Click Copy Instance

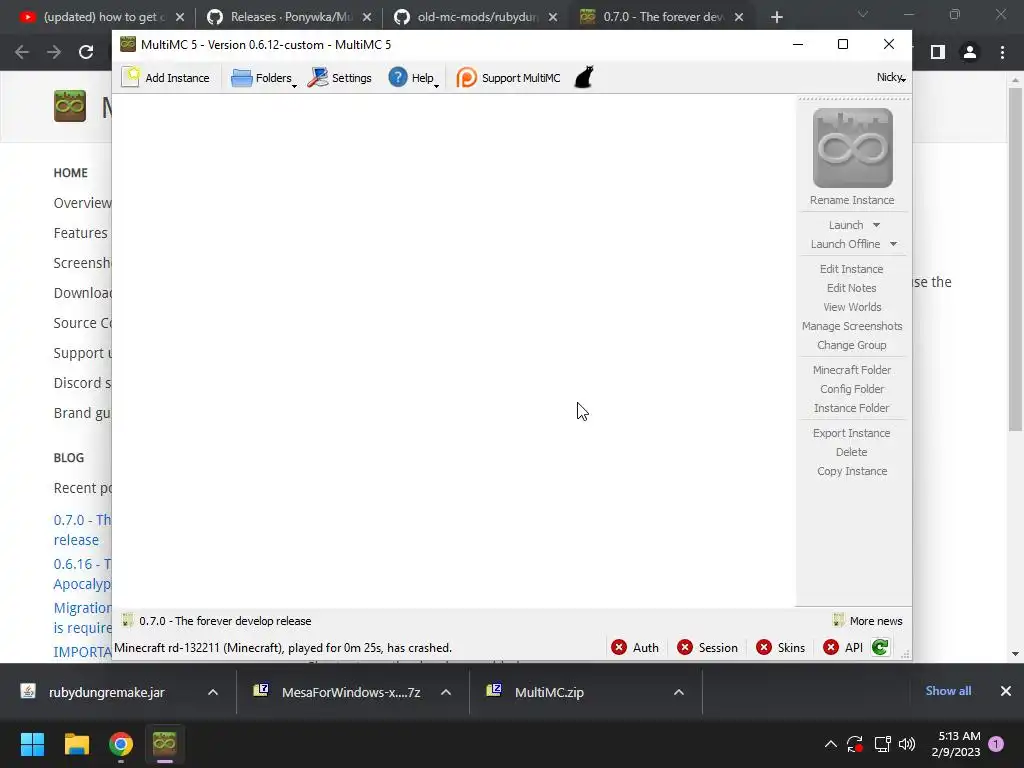(x=852, y=471)
